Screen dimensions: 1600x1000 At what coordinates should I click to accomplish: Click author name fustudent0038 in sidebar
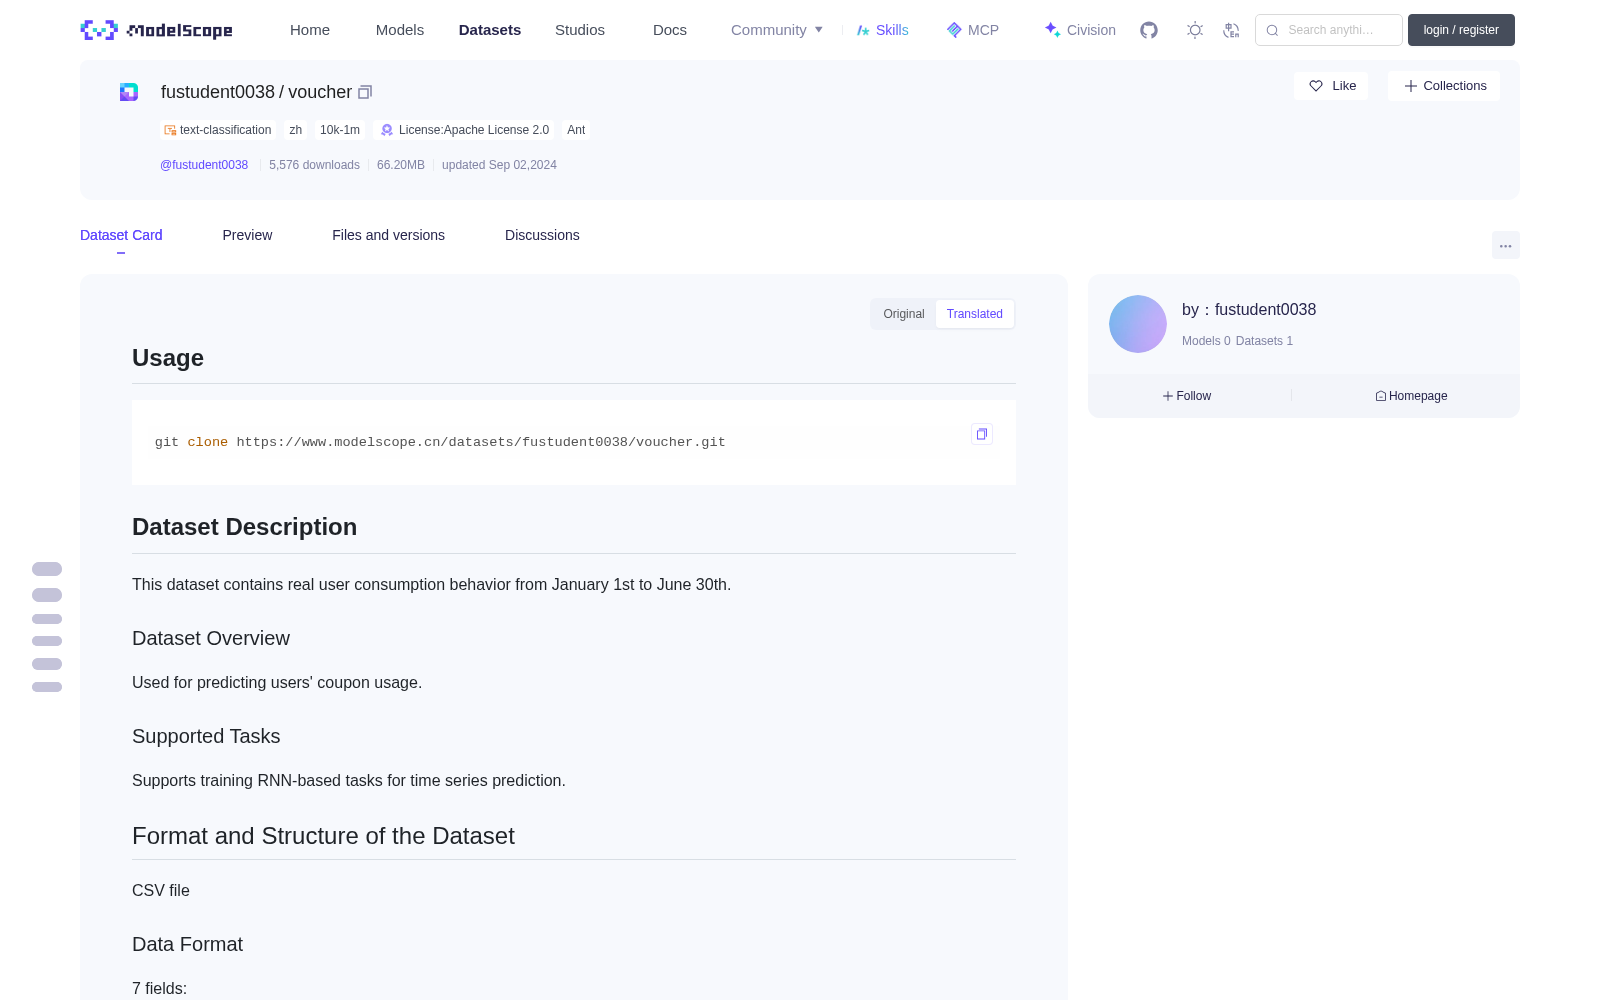click(1265, 310)
